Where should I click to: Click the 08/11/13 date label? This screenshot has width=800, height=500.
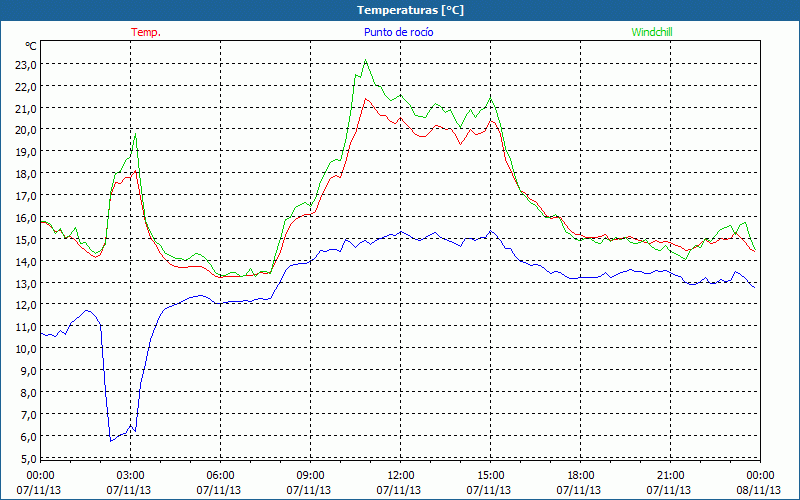click(759, 490)
